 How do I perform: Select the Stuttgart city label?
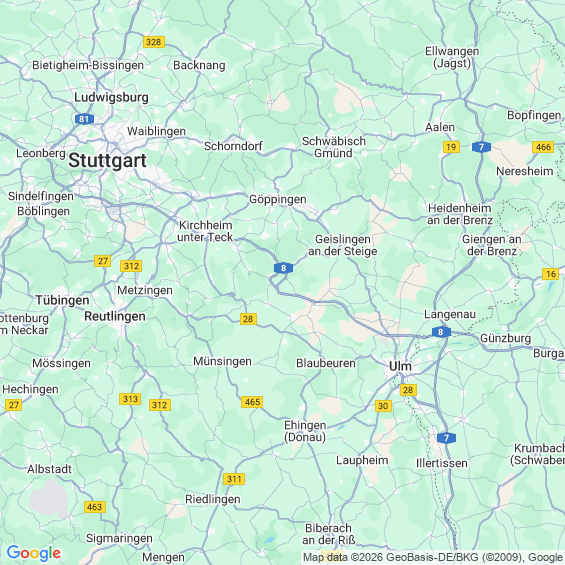click(107, 160)
